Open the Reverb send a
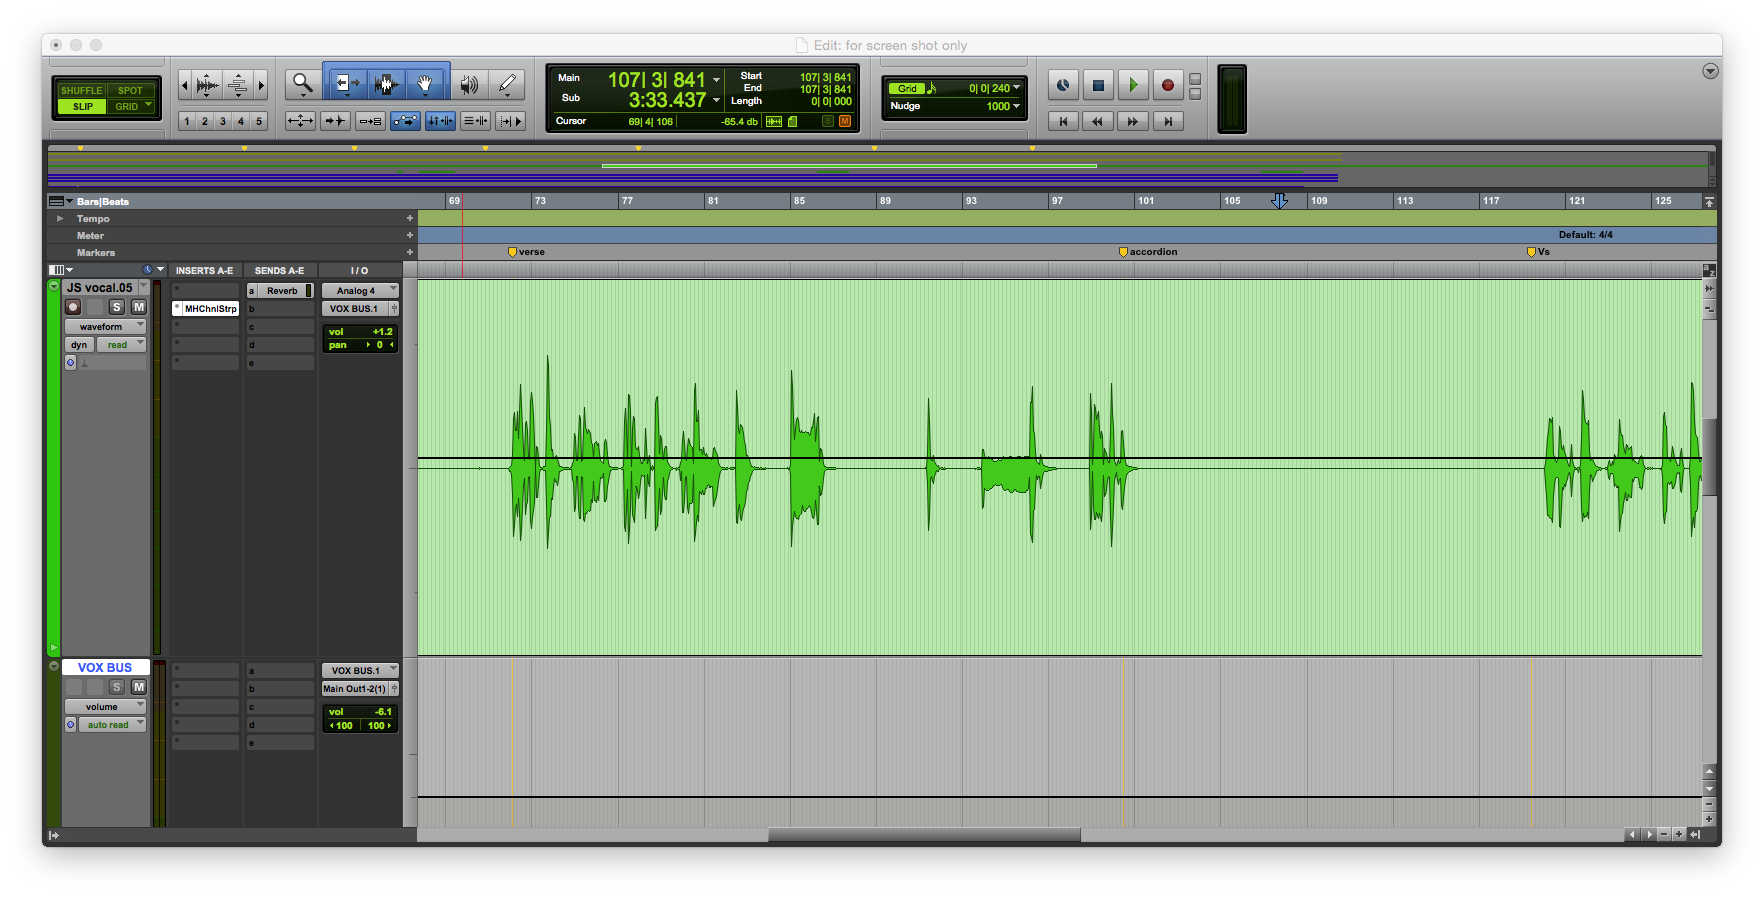 tap(281, 290)
